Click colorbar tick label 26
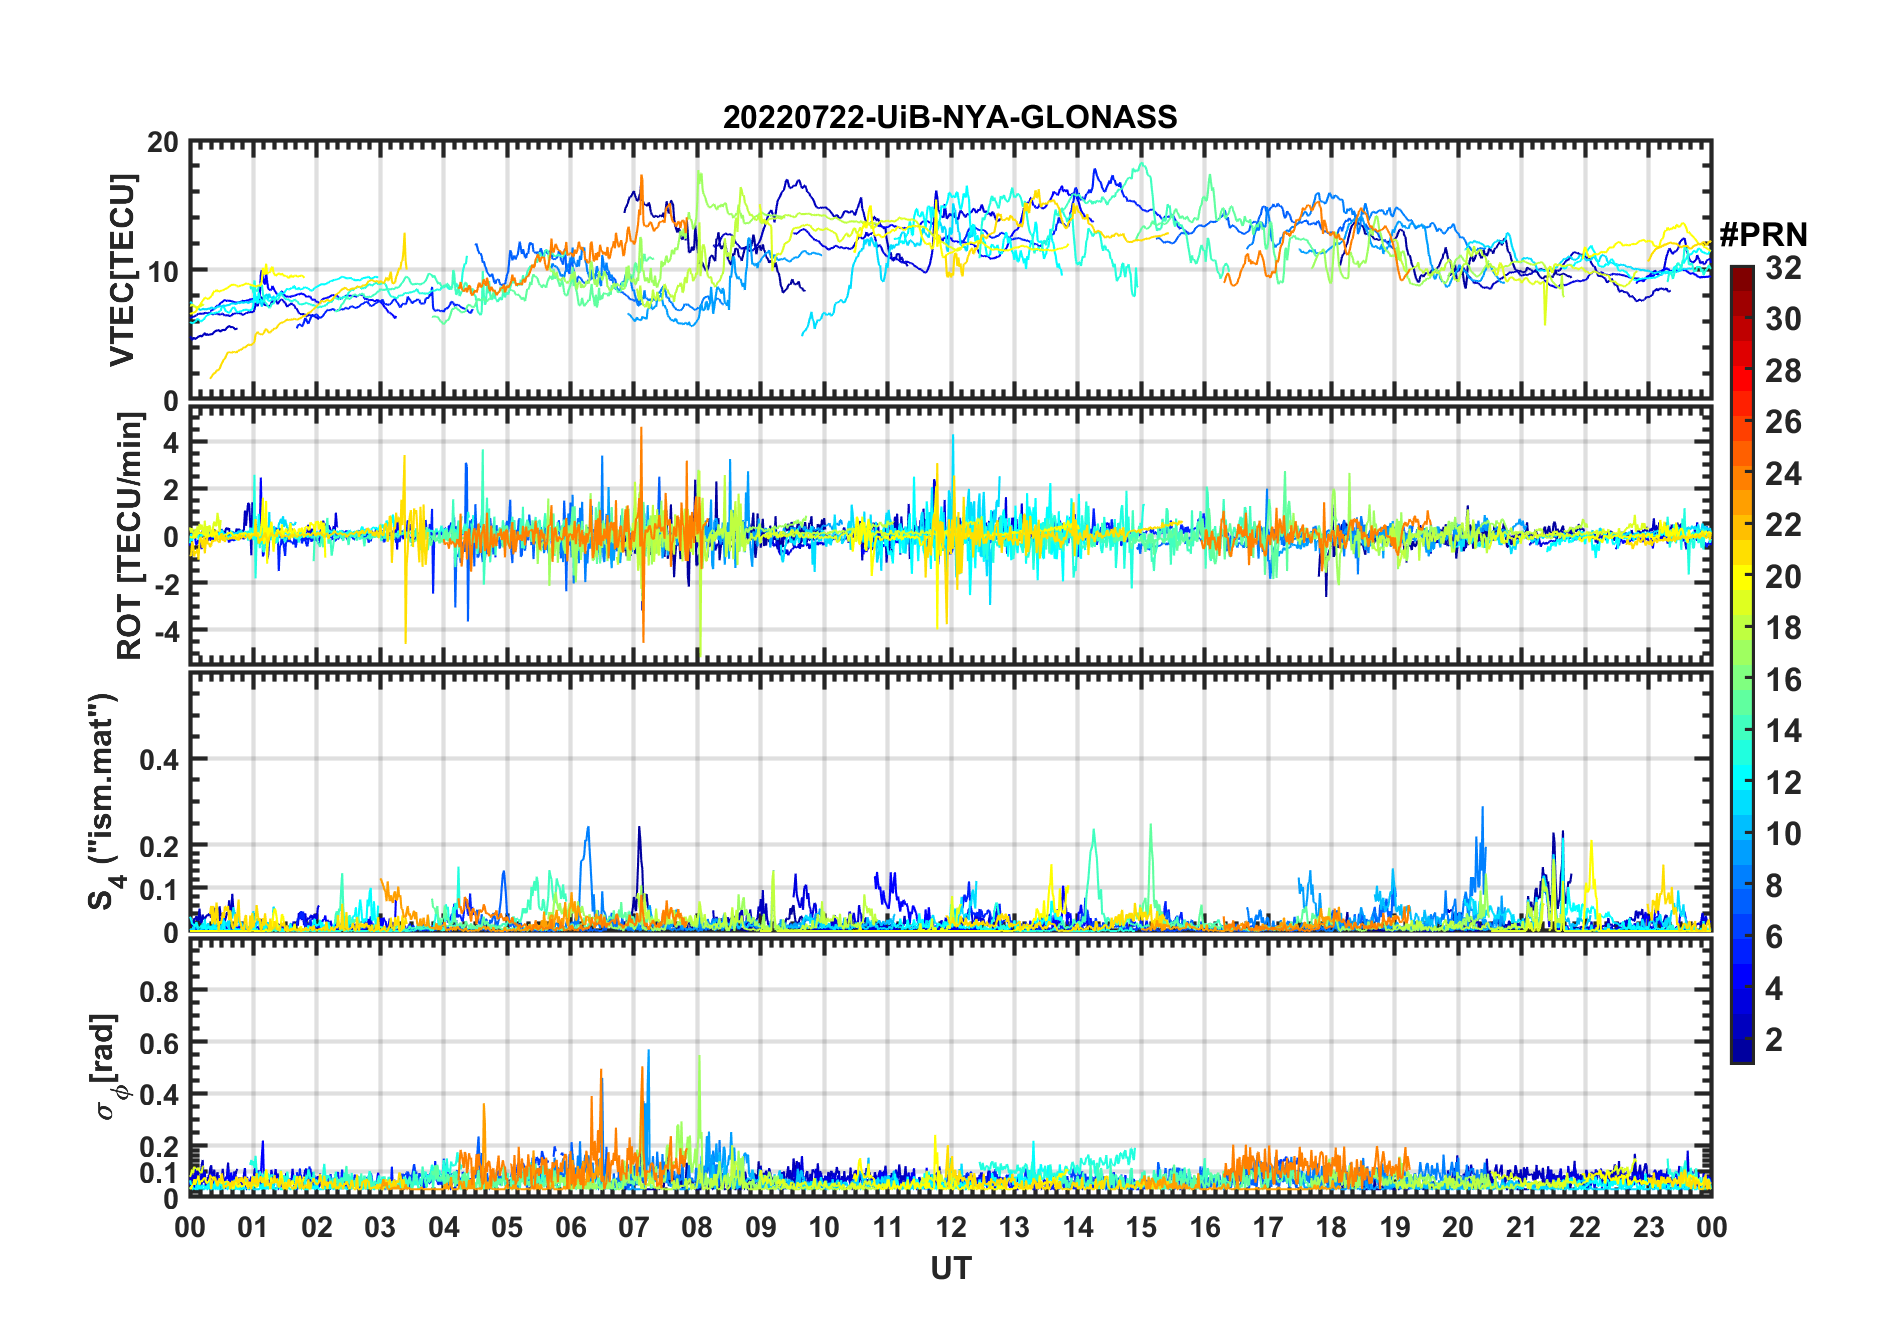 1783,422
